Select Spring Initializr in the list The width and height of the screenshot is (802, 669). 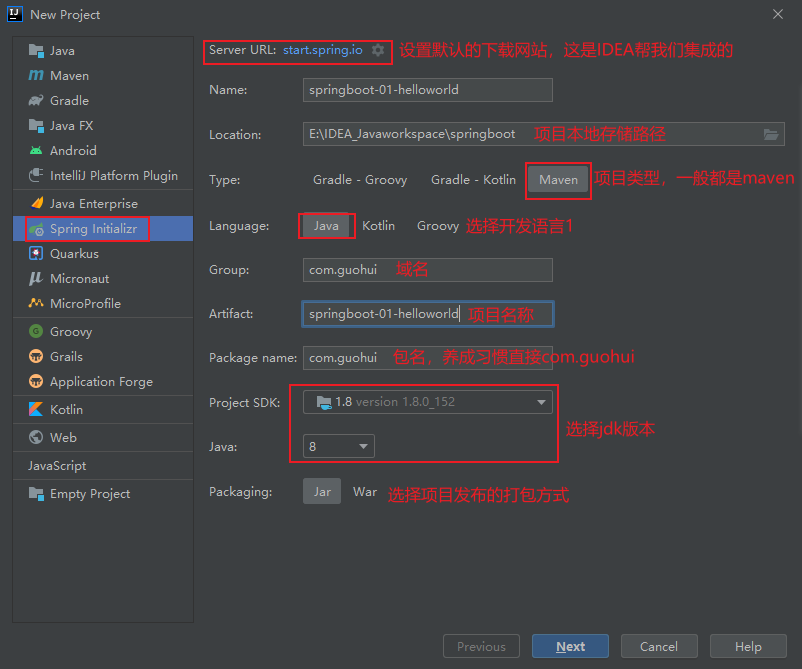[x=103, y=229]
